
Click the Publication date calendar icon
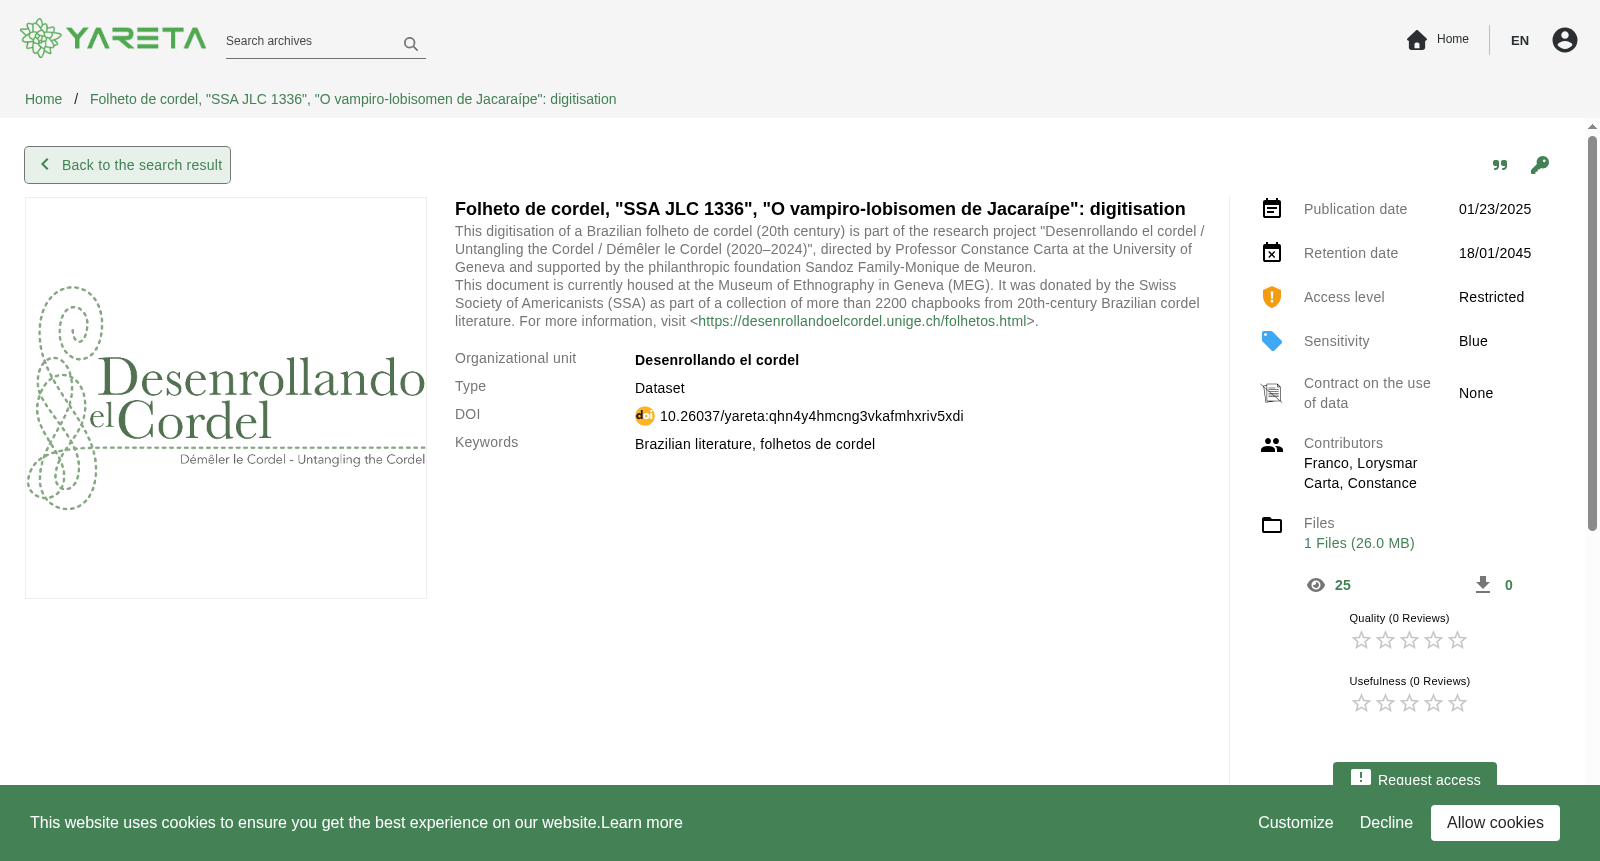[x=1272, y=209]
